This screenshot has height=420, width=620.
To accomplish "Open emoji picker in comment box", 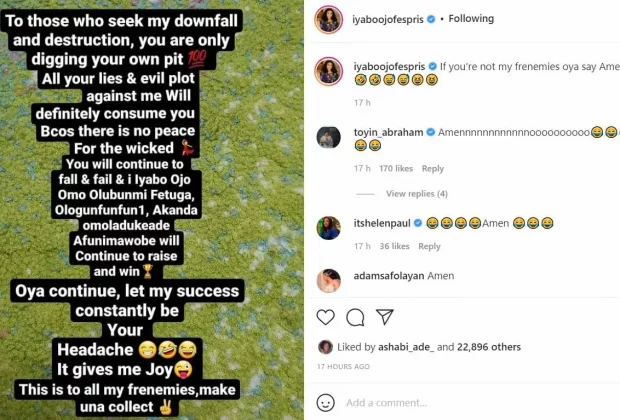I will coord(326,402).
